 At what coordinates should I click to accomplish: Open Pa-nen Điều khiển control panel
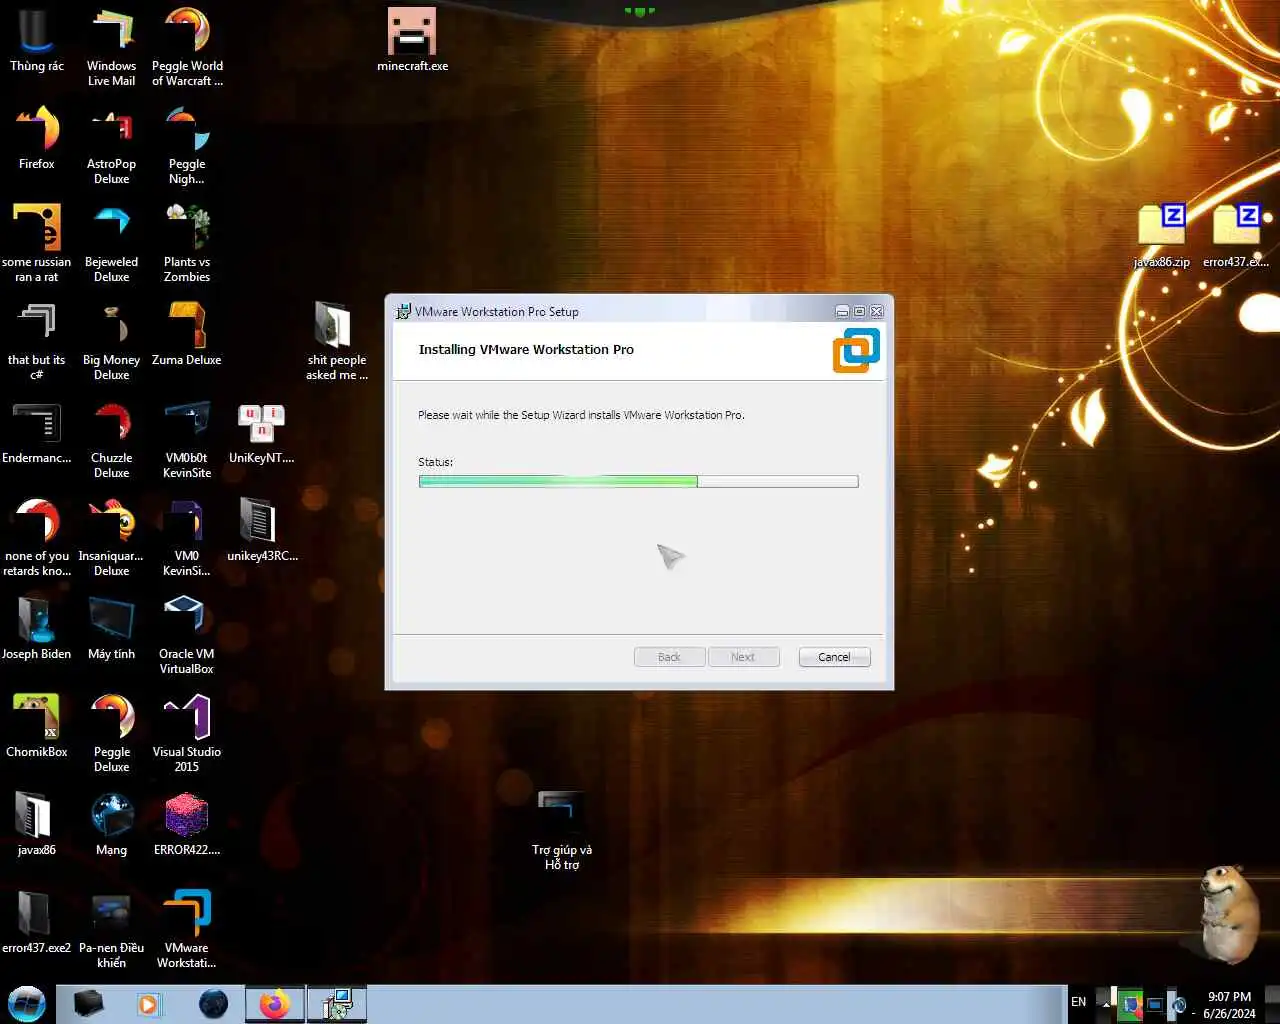(111, 928)
